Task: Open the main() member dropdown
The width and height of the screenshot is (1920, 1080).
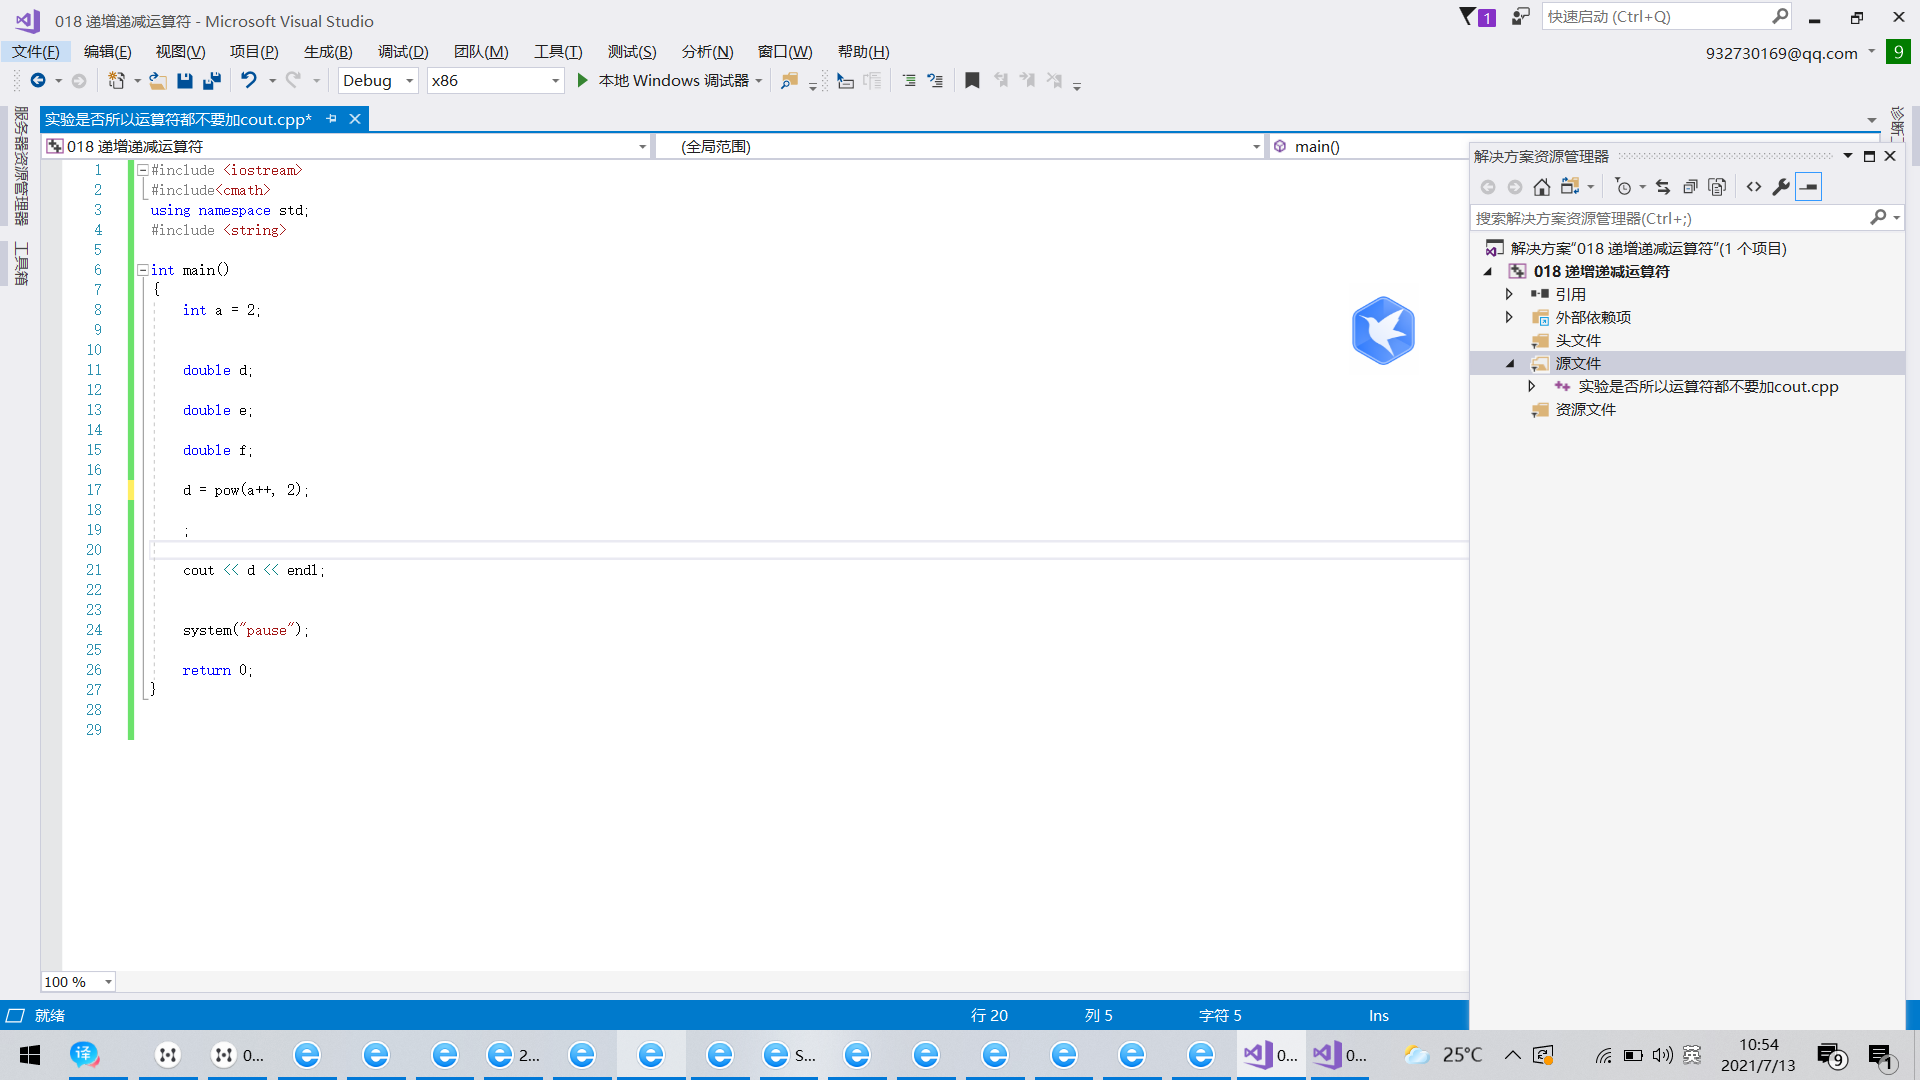Action: tap(1367, 147)
